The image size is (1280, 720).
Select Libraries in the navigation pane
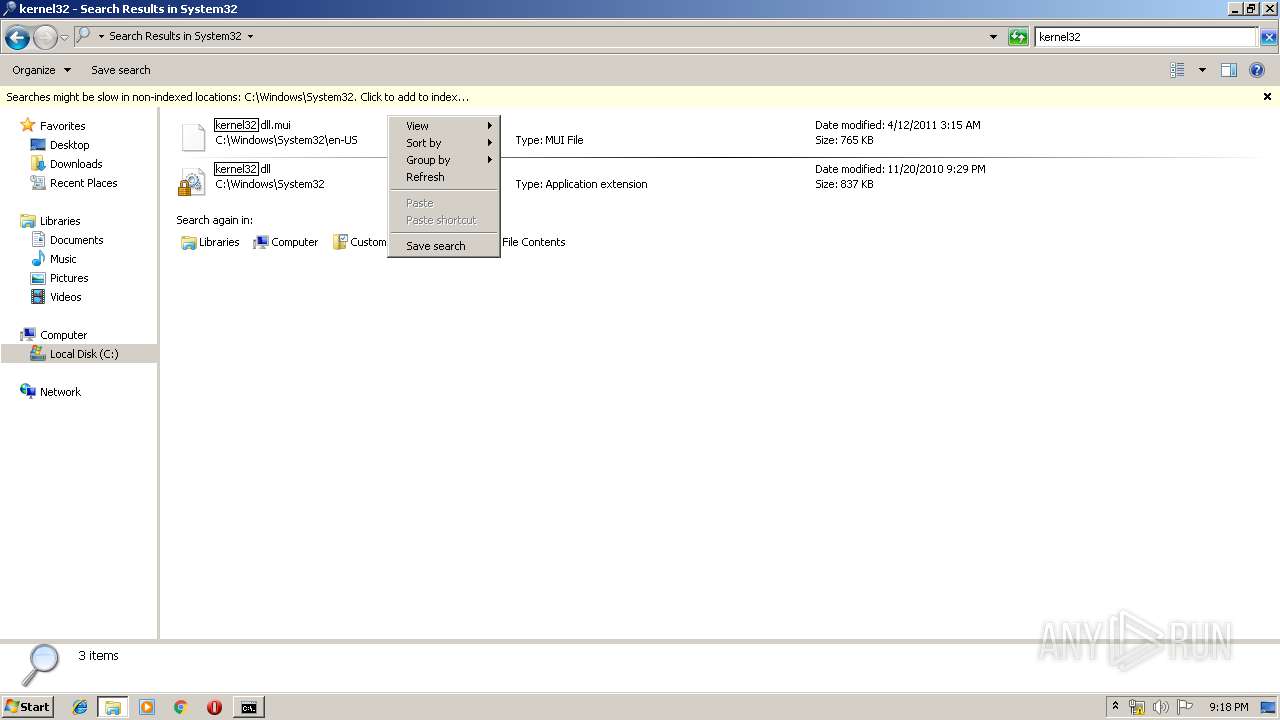[x=60, y=221]
